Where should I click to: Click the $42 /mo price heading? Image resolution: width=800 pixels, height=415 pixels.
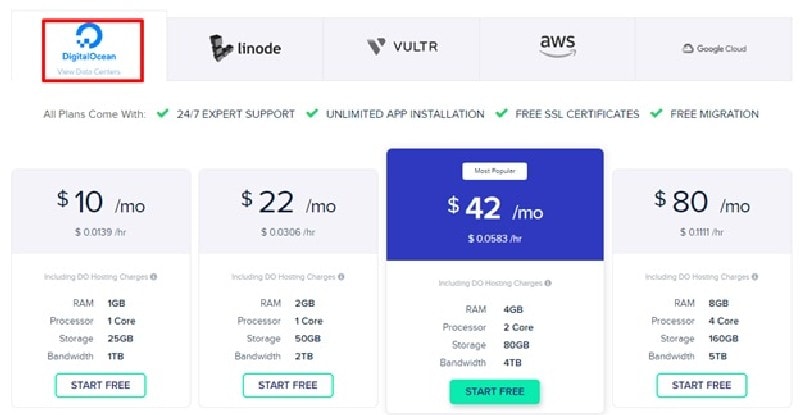pos(495,209)
